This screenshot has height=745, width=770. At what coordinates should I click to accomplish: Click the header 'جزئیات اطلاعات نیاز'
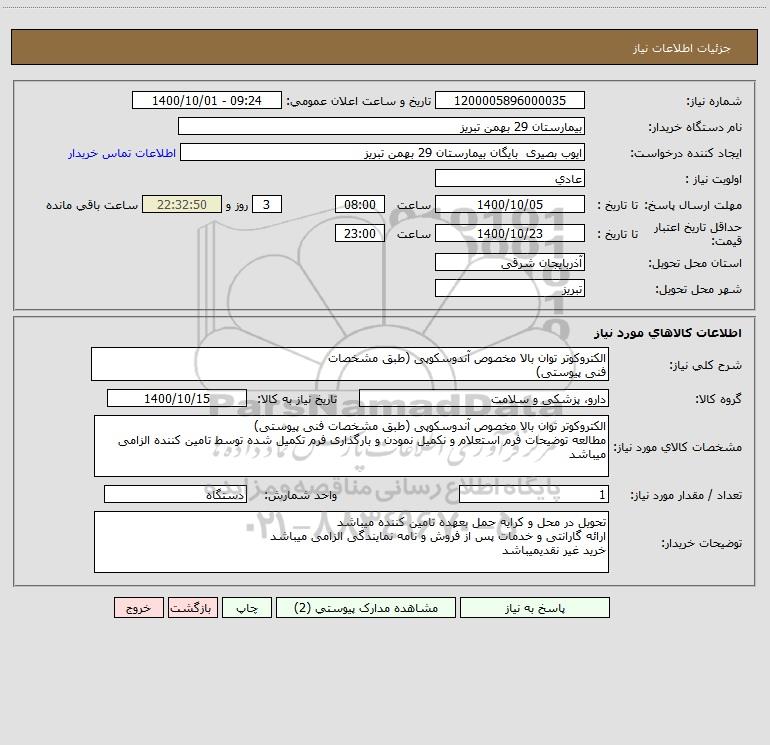point(682,48)
